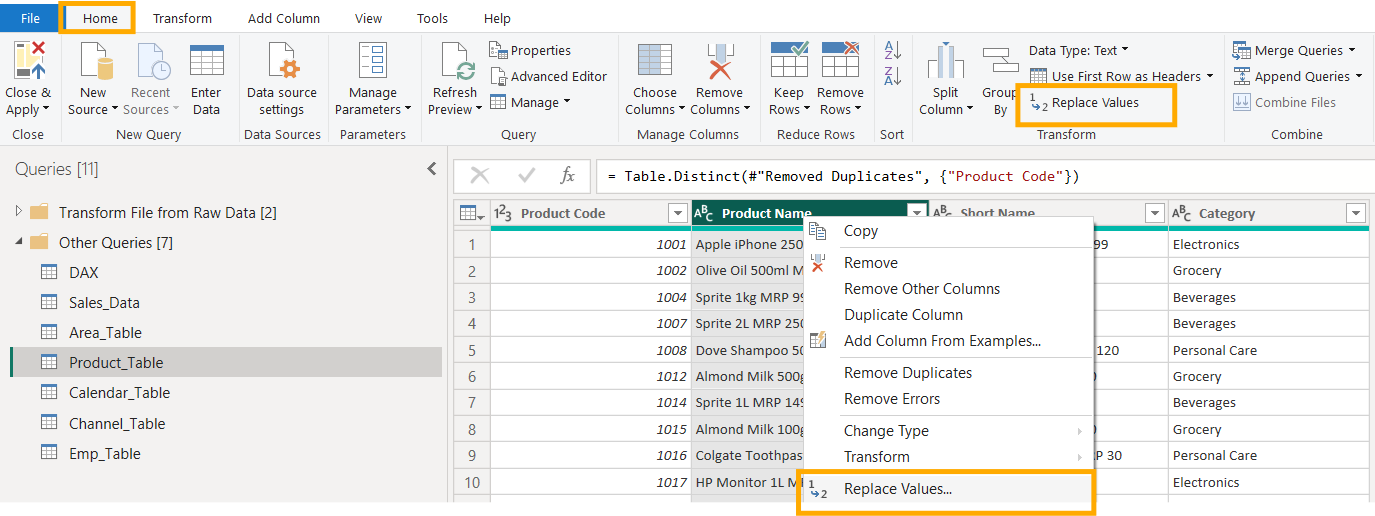Click Replace Values in the ribbon
This screenshot has height=516, width=1375.
[x=1084, y=102]
